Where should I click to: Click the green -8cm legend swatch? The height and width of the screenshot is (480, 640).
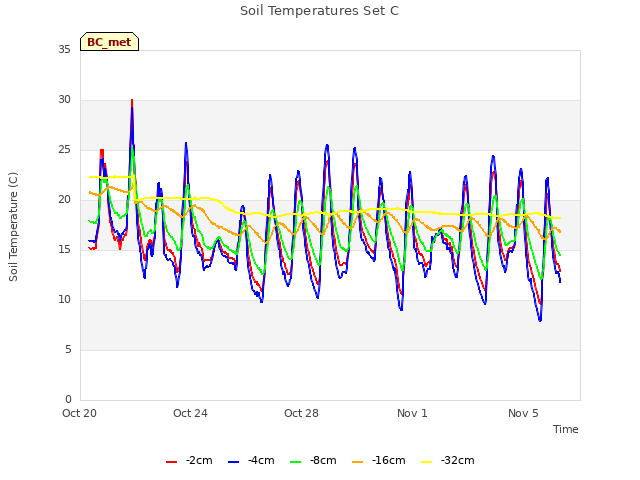(296, 462)
